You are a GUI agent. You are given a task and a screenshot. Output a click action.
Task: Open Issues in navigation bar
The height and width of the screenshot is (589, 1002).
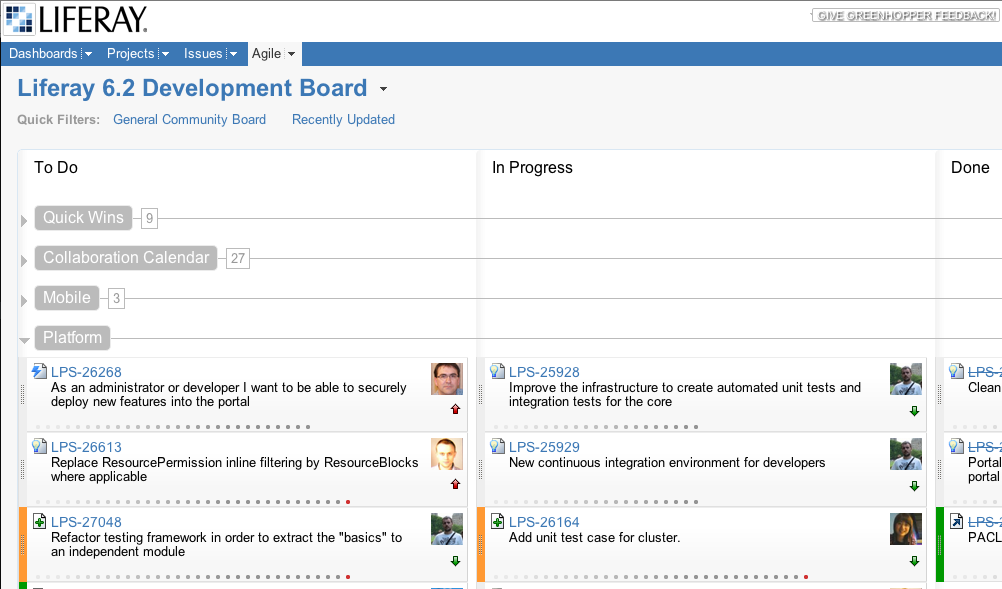click(x=203, y=54)
